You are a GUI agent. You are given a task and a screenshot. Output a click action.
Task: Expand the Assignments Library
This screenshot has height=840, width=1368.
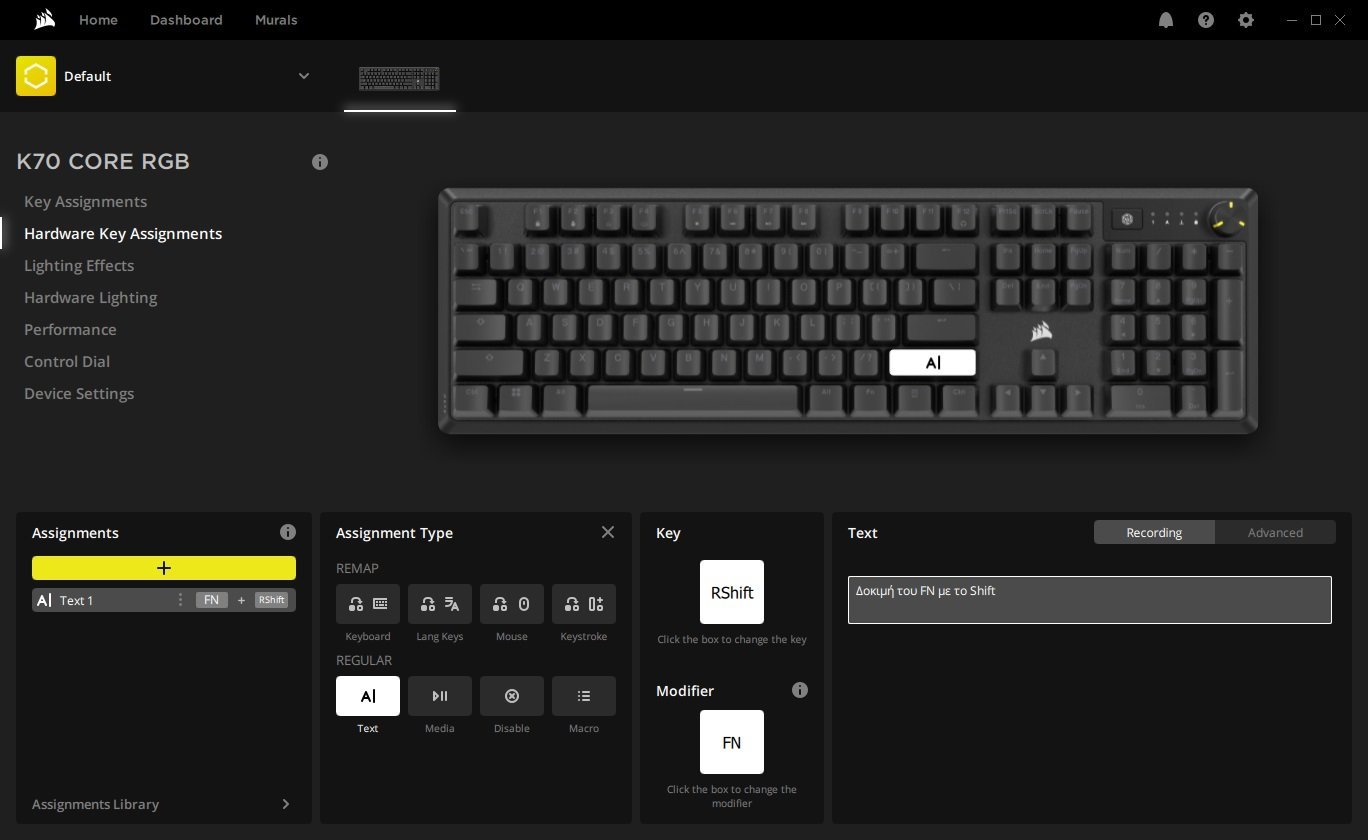coord(163,804)
